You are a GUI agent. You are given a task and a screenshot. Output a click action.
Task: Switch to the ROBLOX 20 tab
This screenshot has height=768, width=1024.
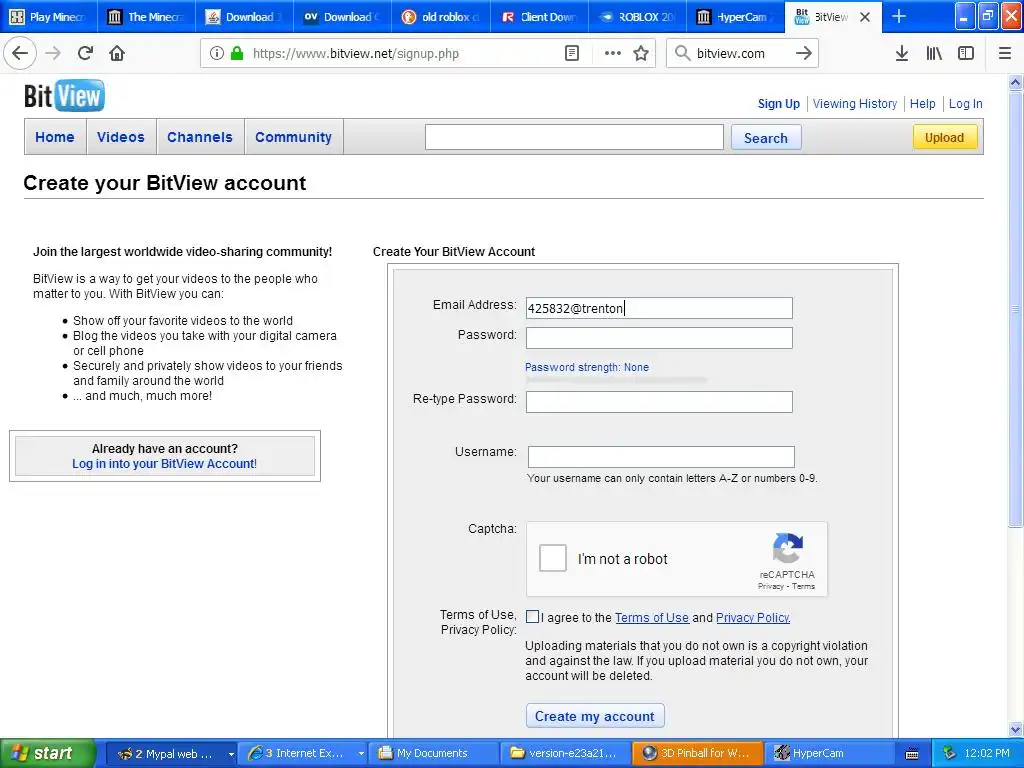tap(637, 16)
